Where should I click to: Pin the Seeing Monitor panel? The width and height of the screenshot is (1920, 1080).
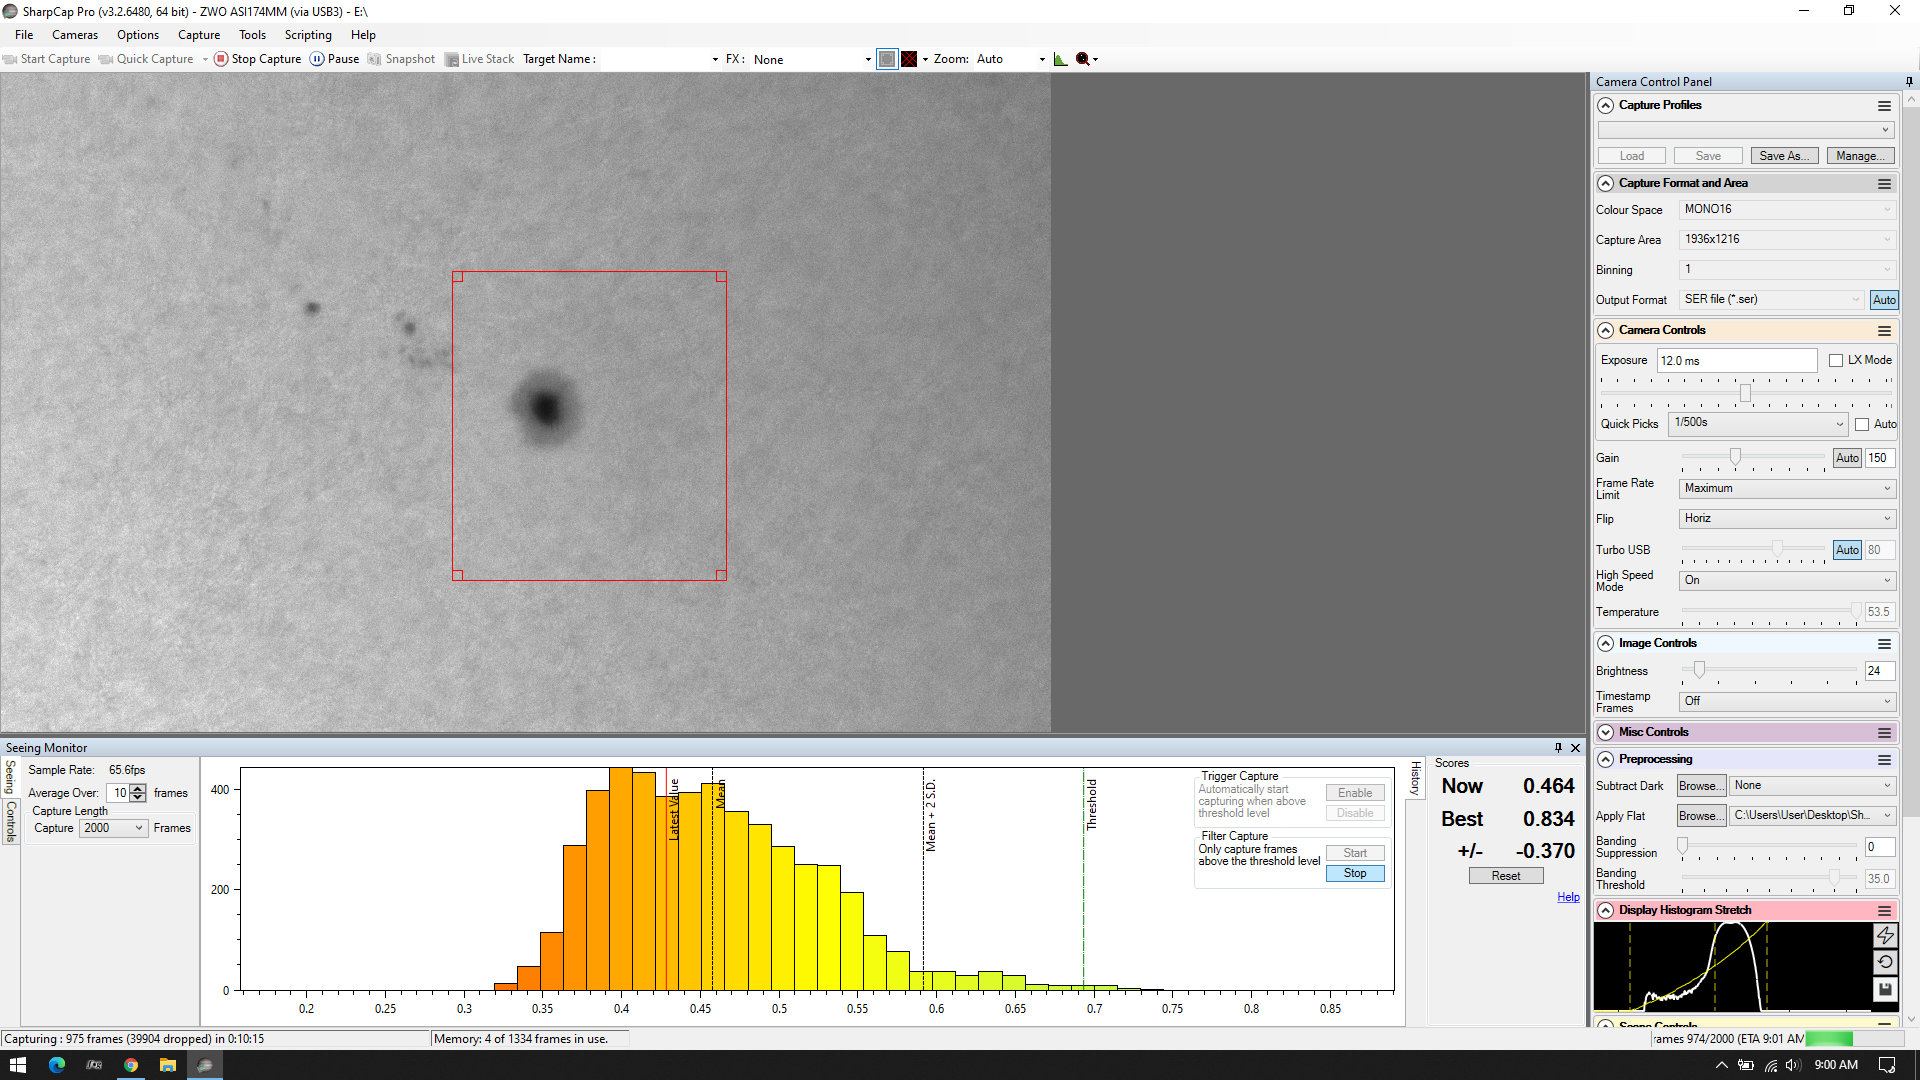click(1558, 748)
